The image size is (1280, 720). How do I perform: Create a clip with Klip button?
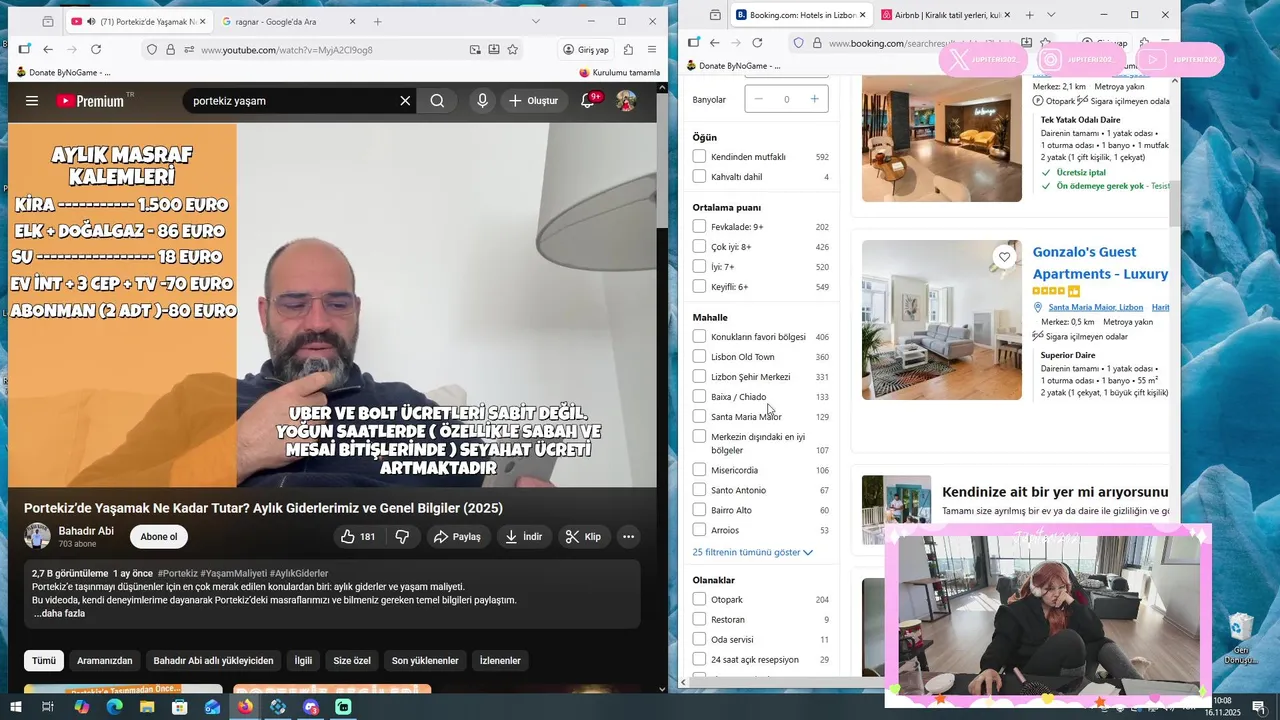[583, 537]
